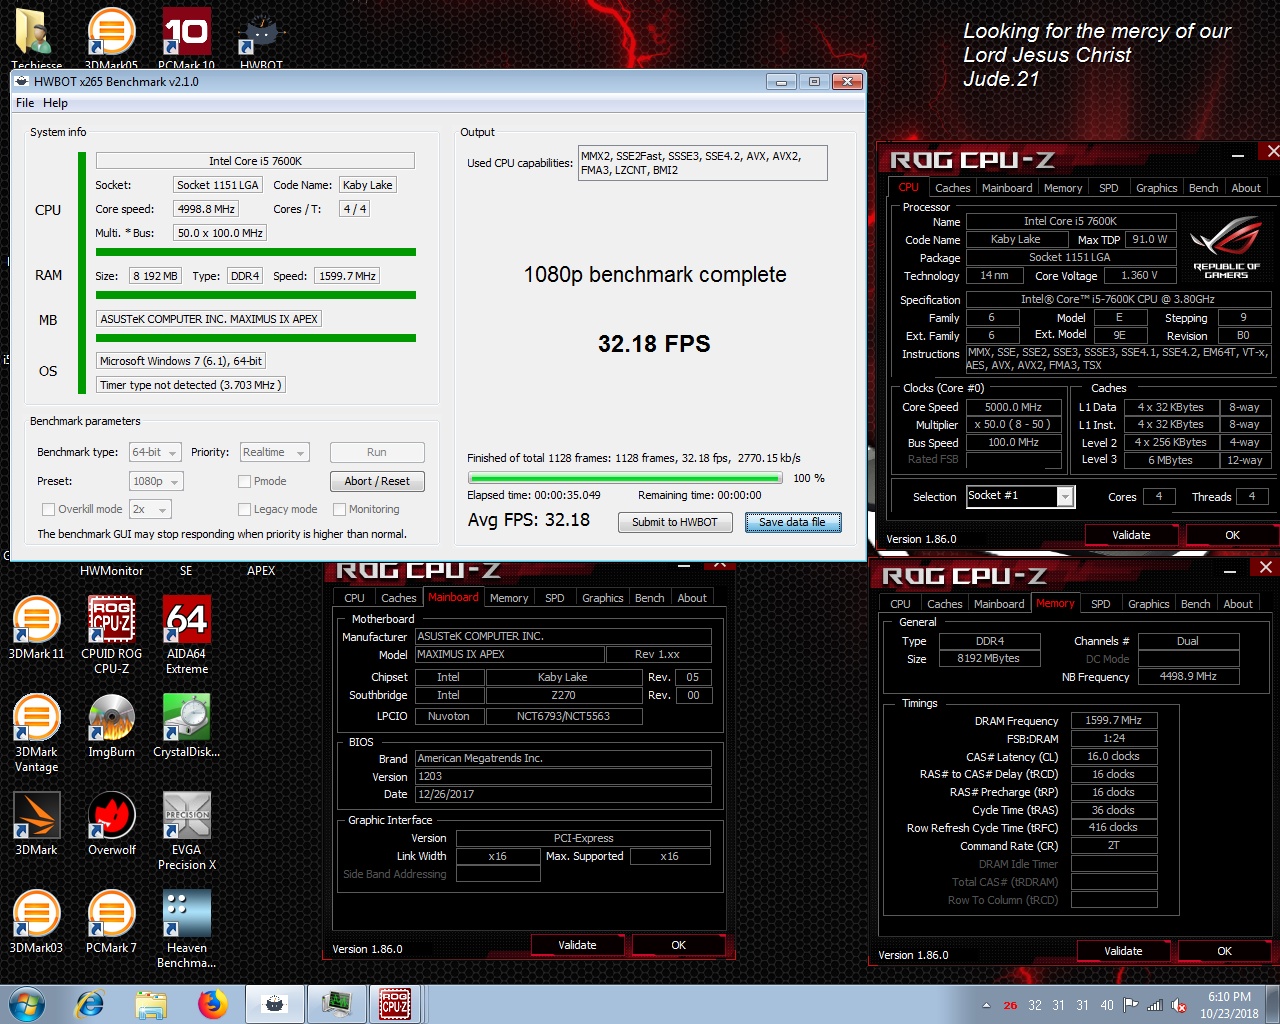Screen dimensions: 1280x1024
Task: Open Priority Realtime dropdown
Action: click(274, 452)
